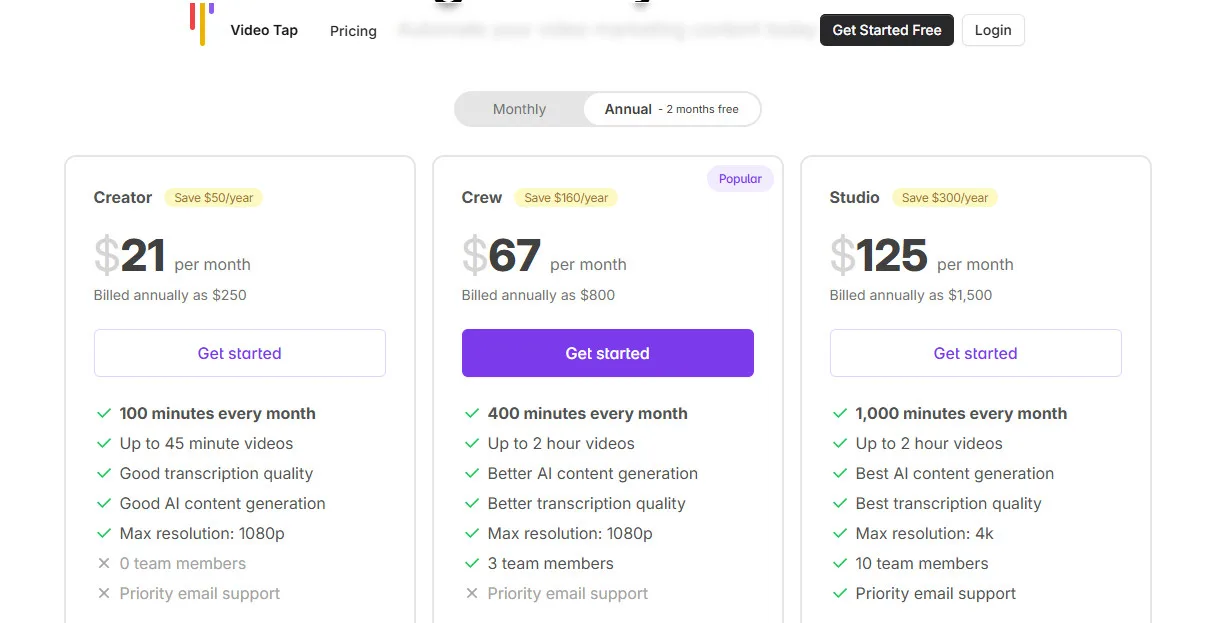Click the checkmark beside Studio's 10 team members
1211x623 pixels.
coord(840,563)
